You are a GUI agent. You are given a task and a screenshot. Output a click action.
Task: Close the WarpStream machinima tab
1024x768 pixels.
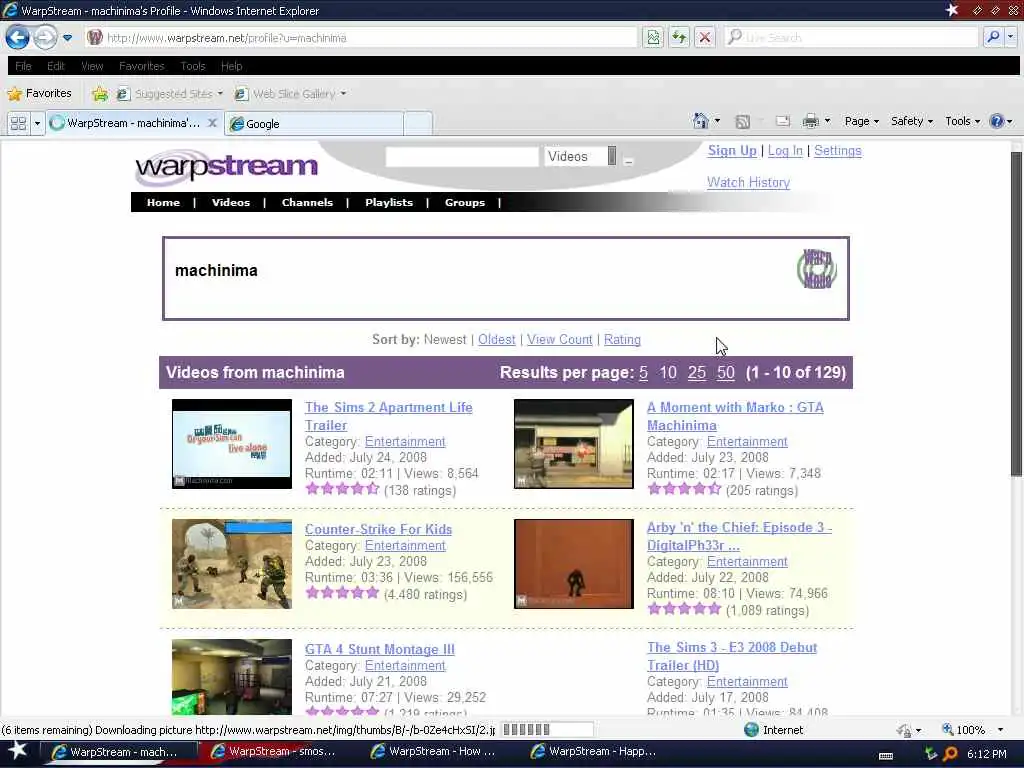[x=212, y=123]
